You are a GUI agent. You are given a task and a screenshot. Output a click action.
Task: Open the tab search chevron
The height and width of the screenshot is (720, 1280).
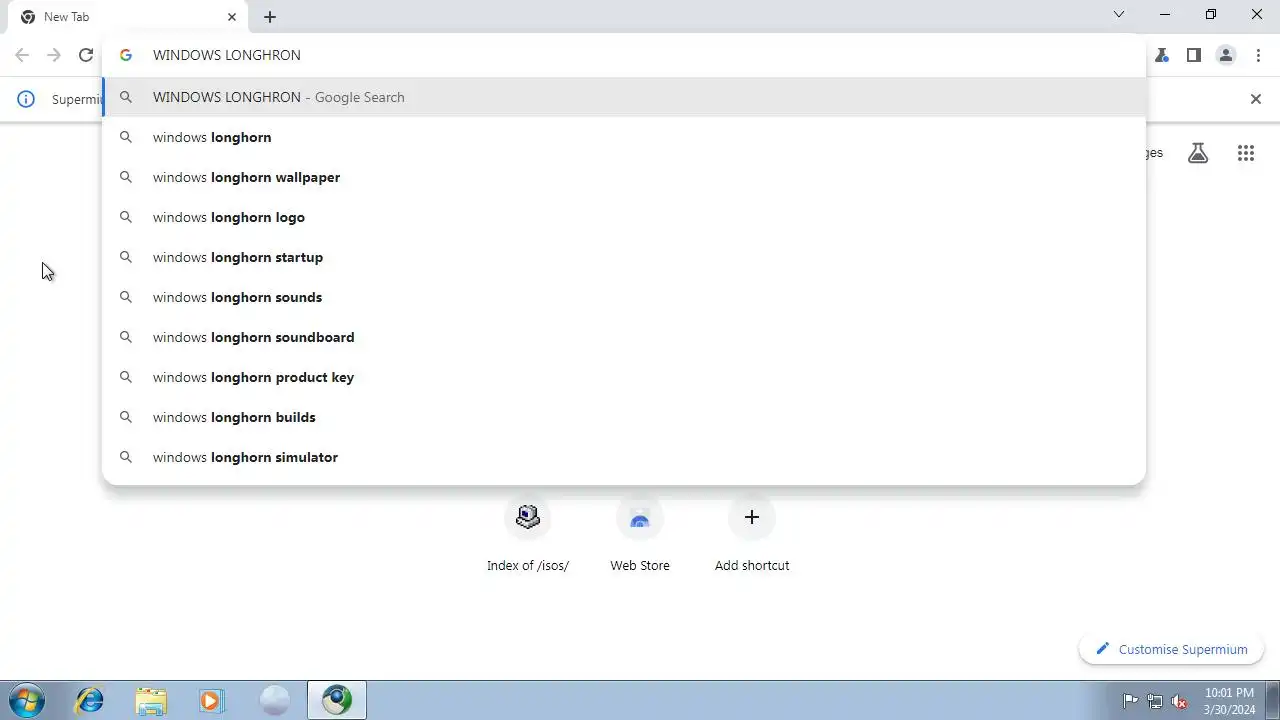click(1119, 15)
